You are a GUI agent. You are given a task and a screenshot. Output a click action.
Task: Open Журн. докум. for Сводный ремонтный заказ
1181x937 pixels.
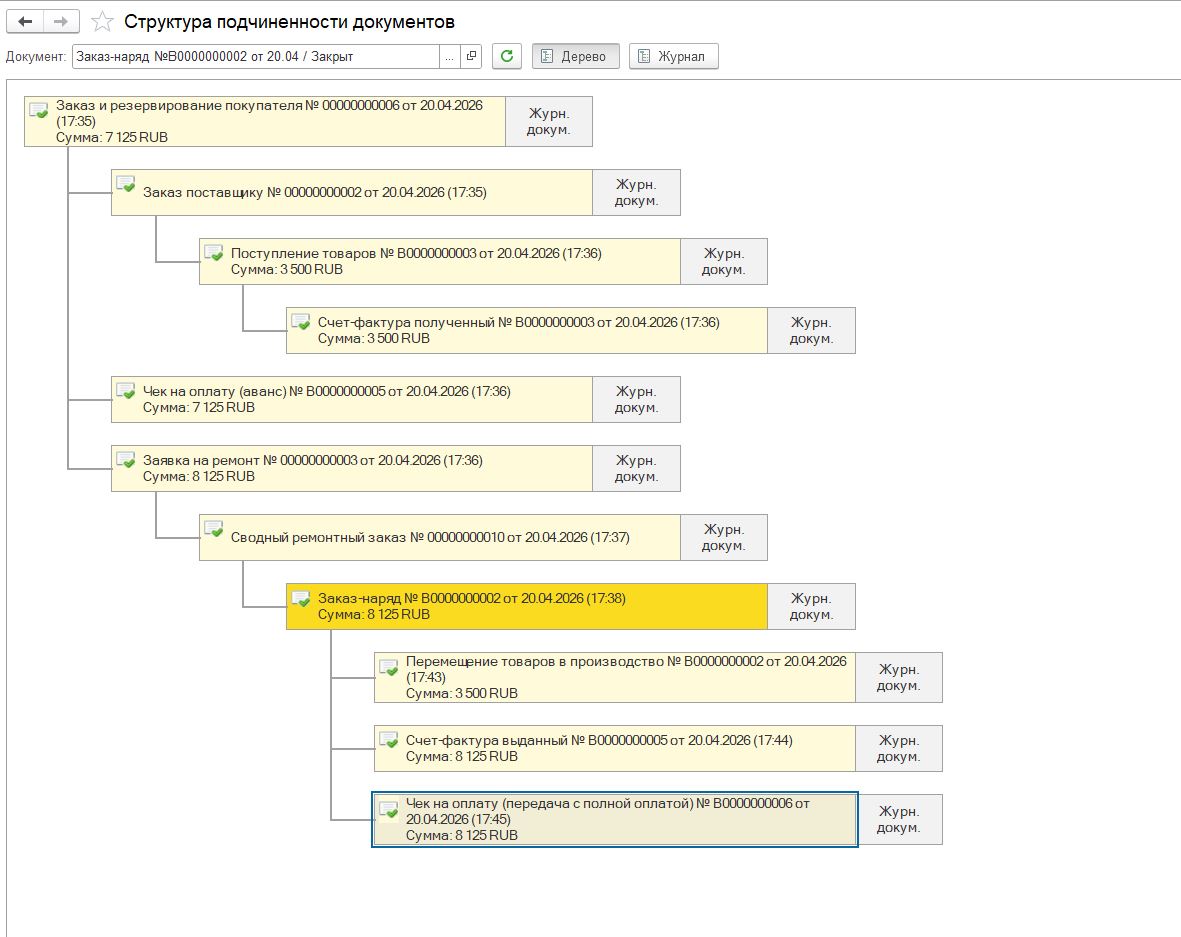[x=723, y=537]
